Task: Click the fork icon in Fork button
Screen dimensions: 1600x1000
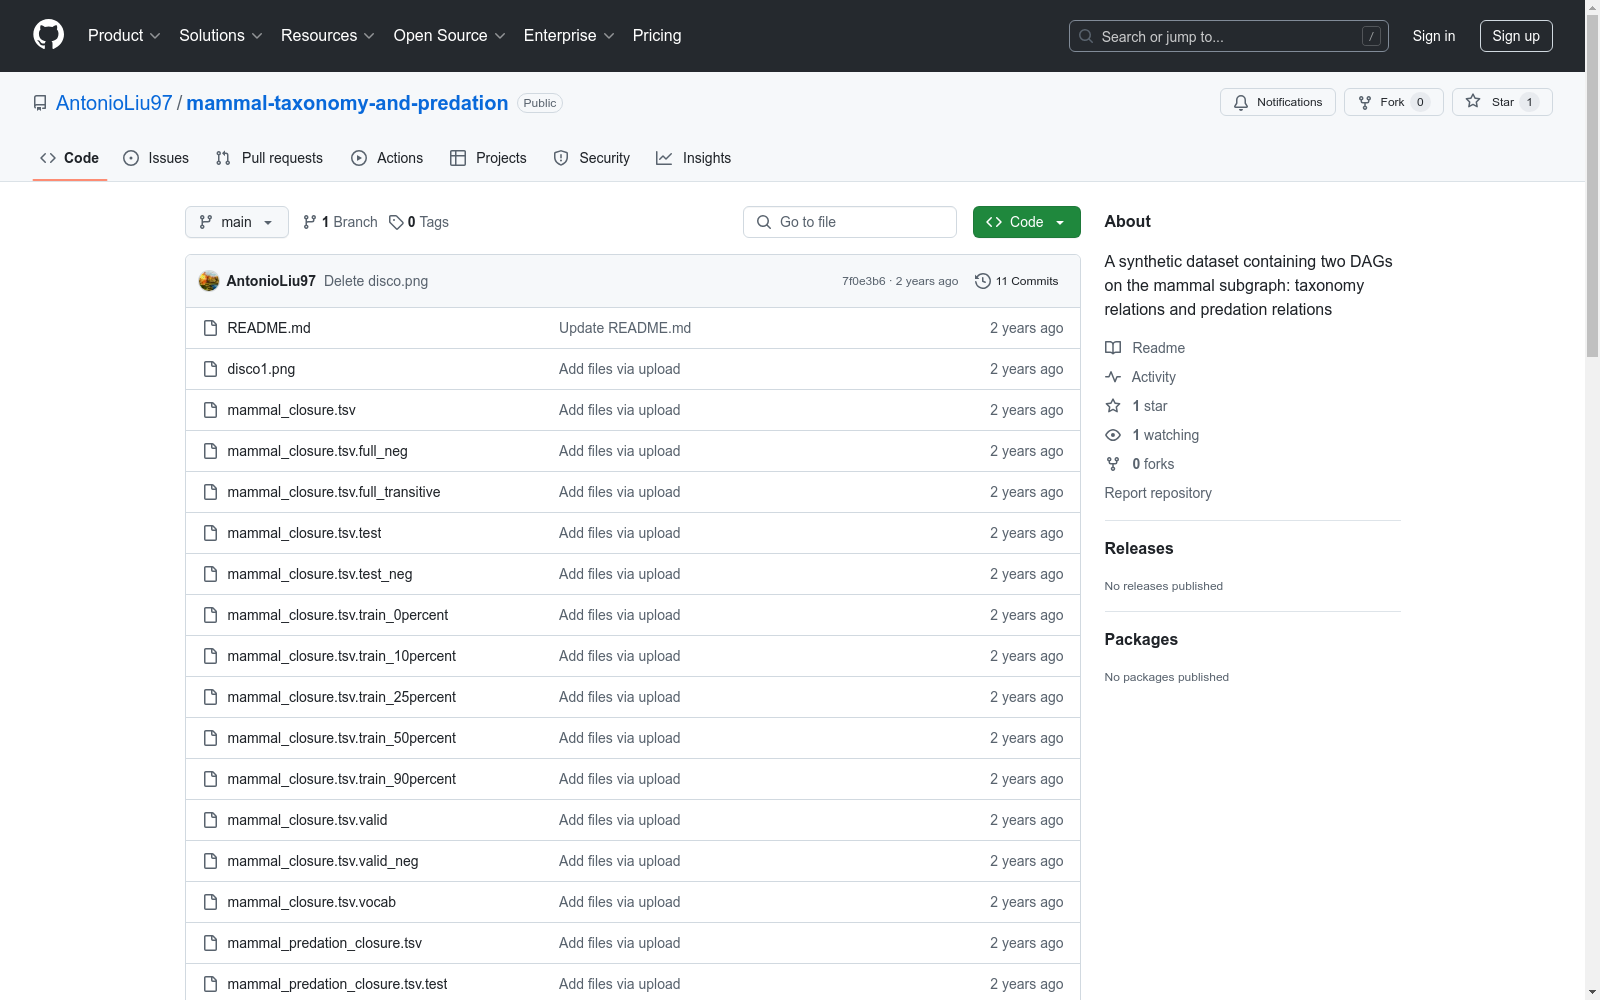Action: point(1365,102)
